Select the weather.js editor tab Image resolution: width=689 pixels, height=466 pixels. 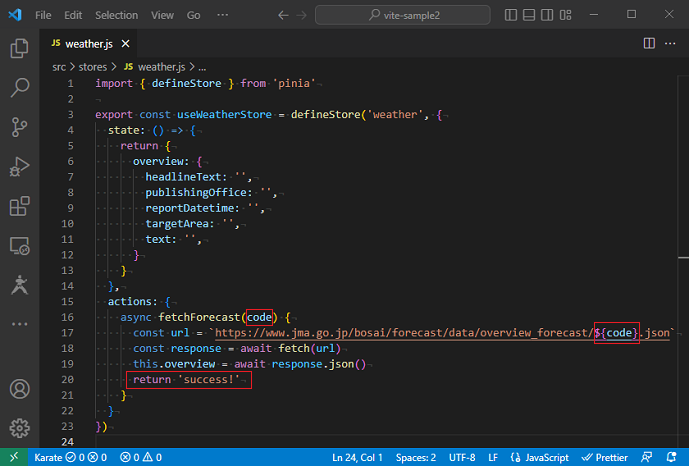pyautogui.click(x=89, y=43)
